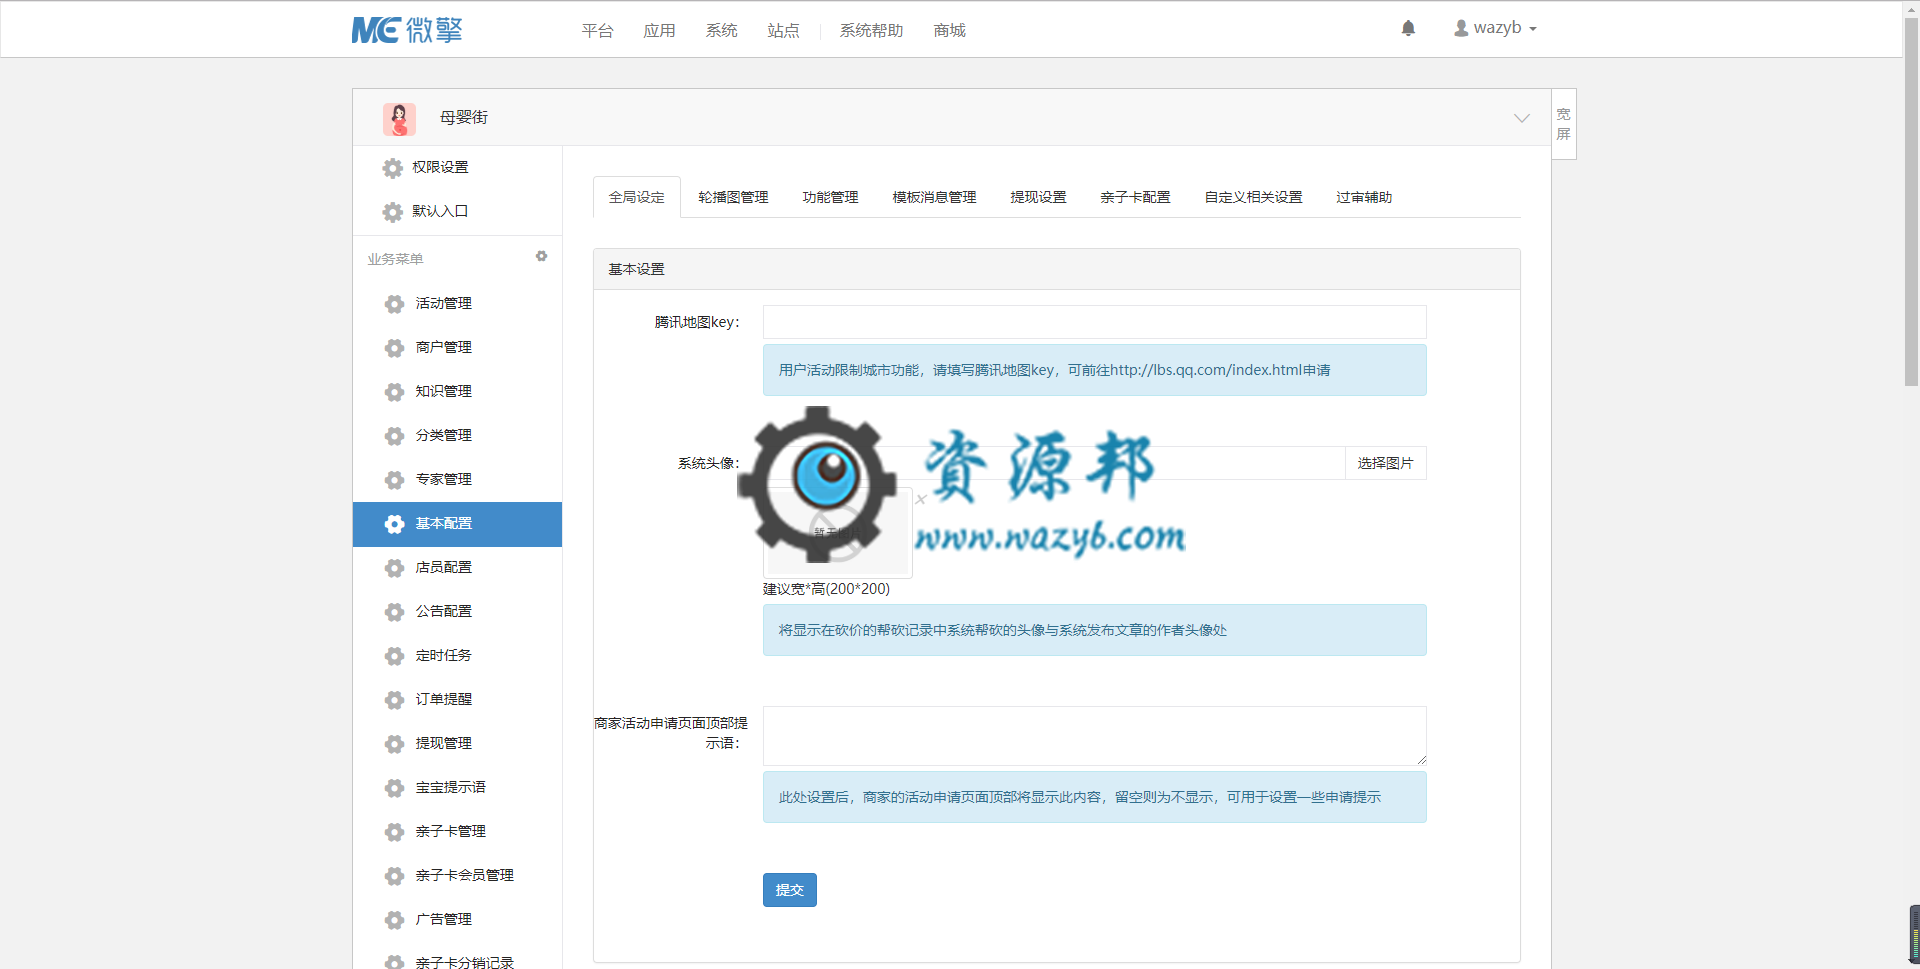The image size is (1920, 969).
Task: Switch to the 自定义相关设置 tab
Action: 1253,197
